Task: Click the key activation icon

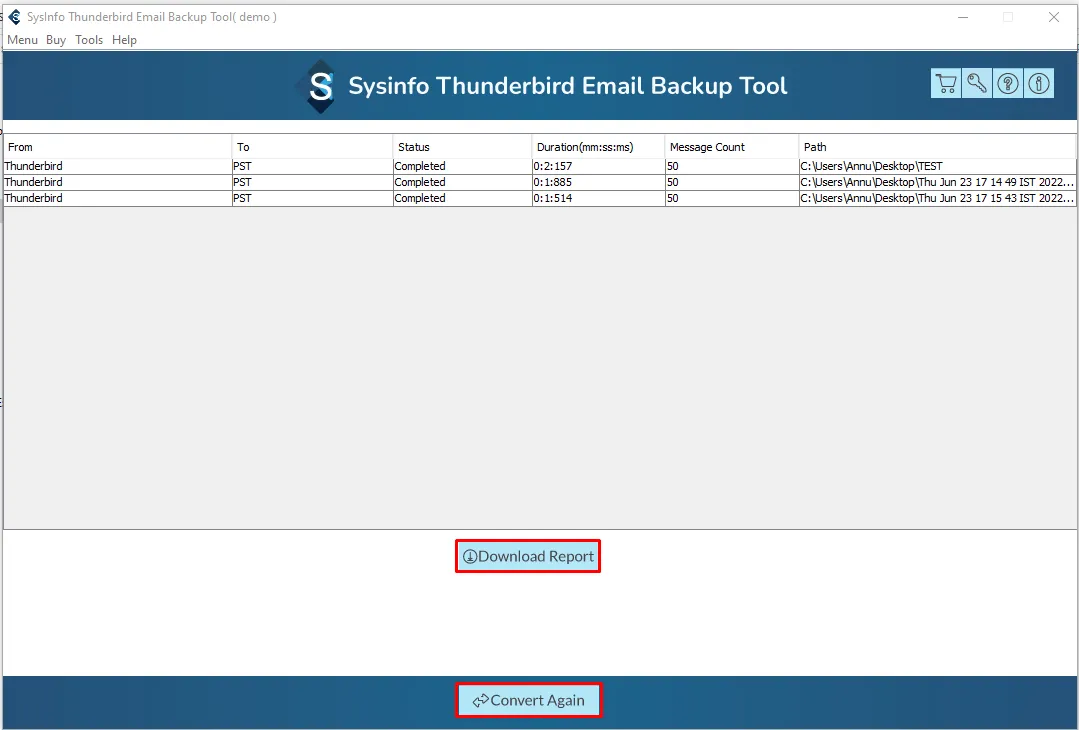Action: coord(977,83)
